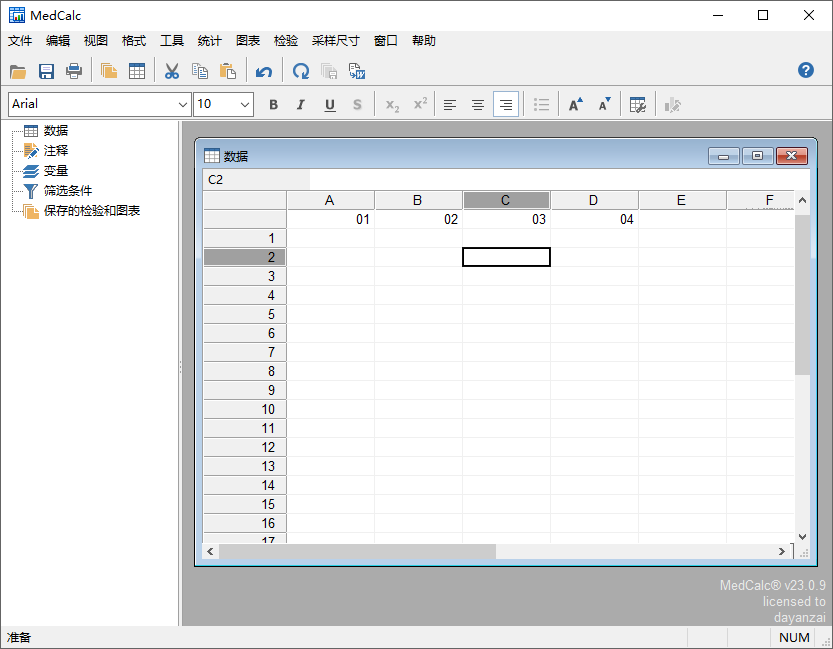Open the 图表 menu
833x649 pixels.
247,41
